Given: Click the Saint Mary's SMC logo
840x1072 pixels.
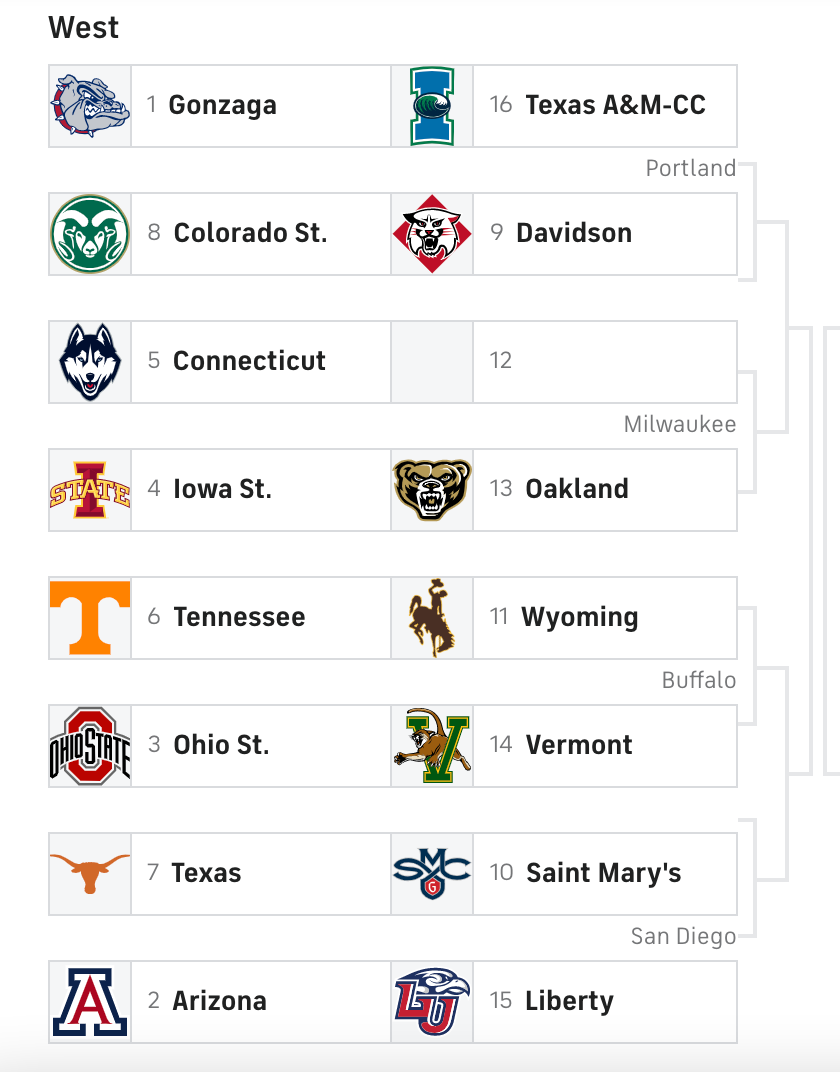Looking at the screenshot, I should coord(432,874).
